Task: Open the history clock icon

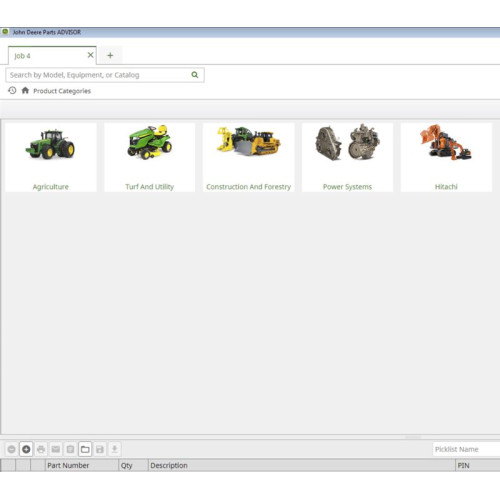Action: pos(12,90)
